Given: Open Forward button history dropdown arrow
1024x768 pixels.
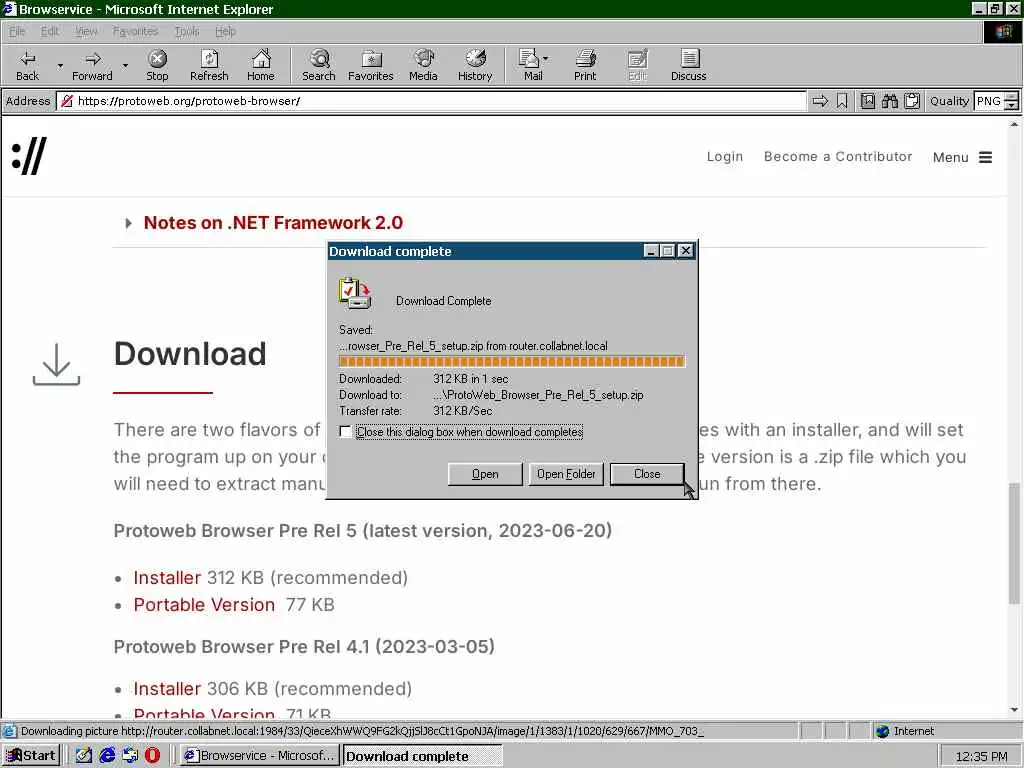Looking at the screenshot, I should pos(125,66).
